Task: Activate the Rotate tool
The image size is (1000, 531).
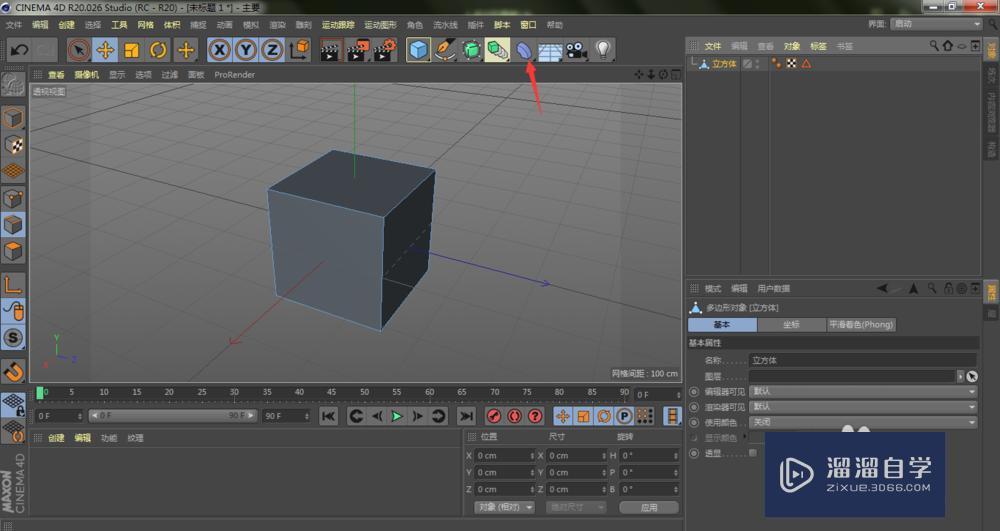Action: [158, 49]
